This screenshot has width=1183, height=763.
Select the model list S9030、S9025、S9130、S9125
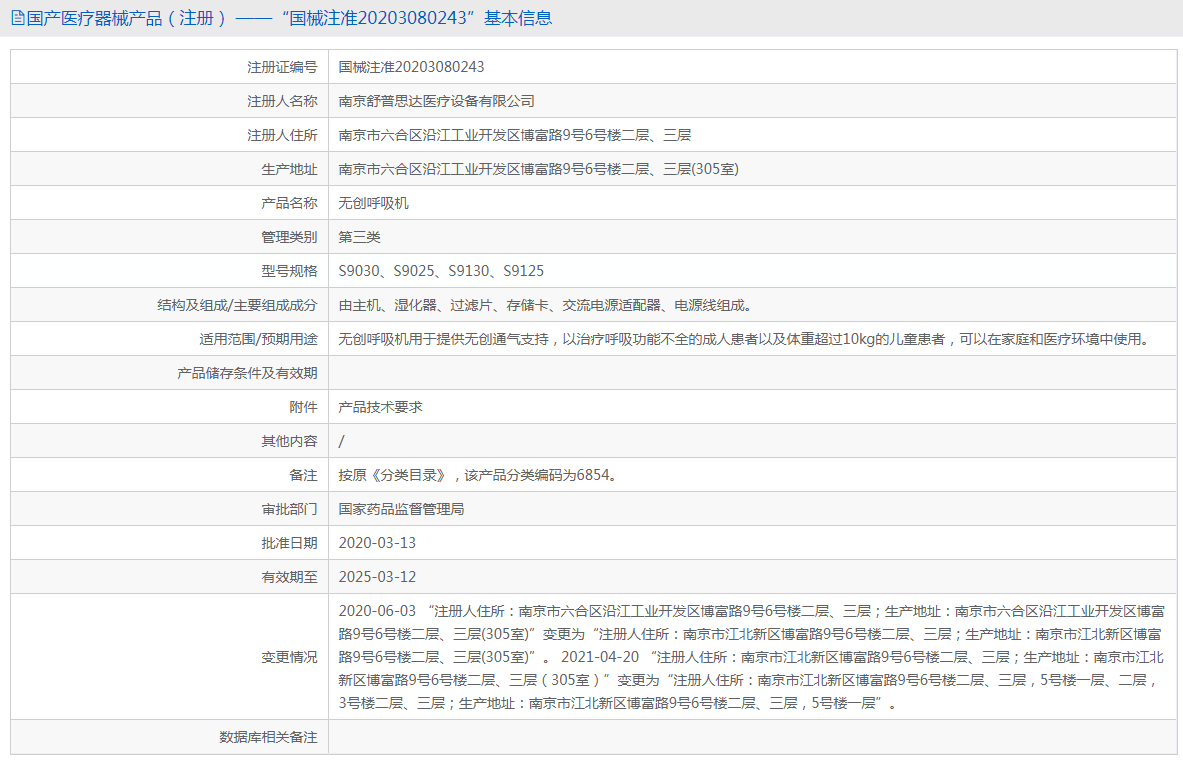(x=441, y=271)
